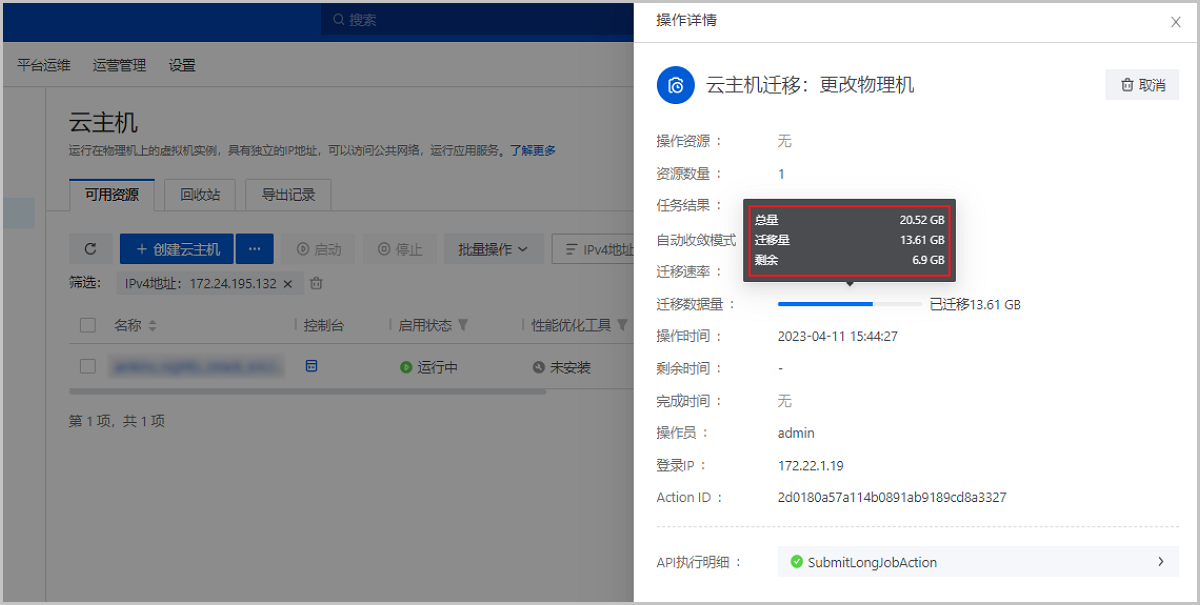1200x605 pixels.
Task: Expand the SubmitLongJobAction API detail row
Action: tap(978, 562)
